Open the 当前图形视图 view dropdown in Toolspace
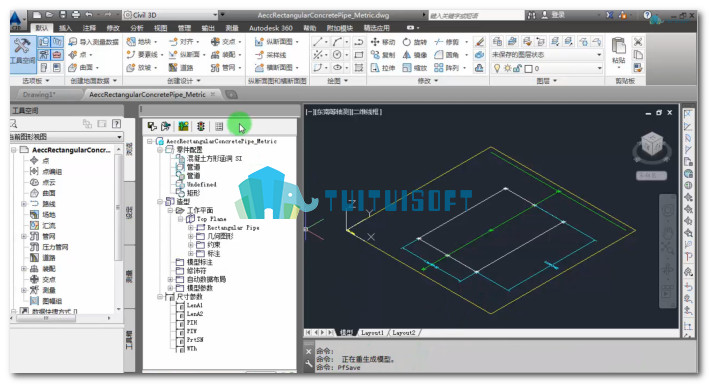 tap(119, 137)
